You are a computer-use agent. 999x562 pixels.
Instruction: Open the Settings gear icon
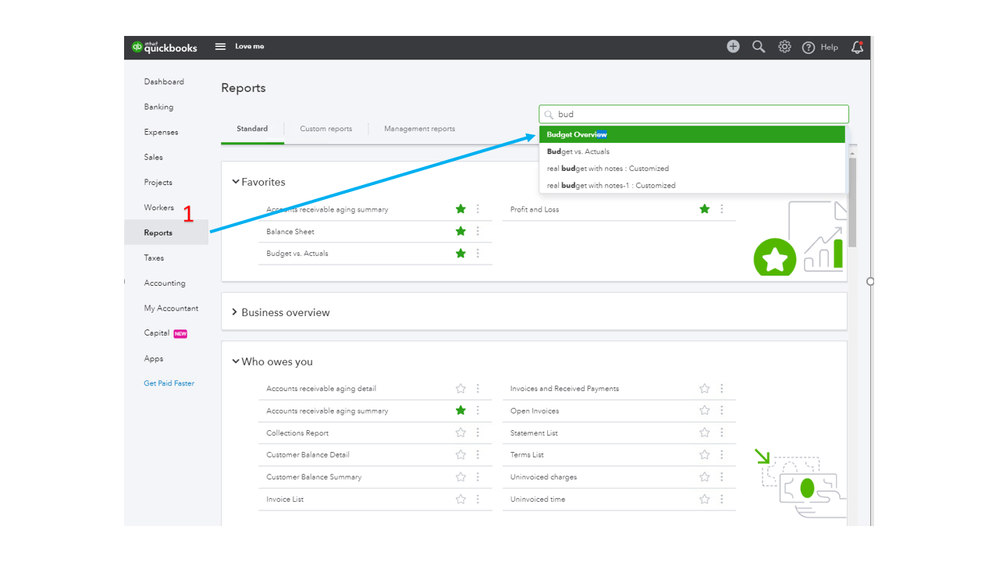785,47
